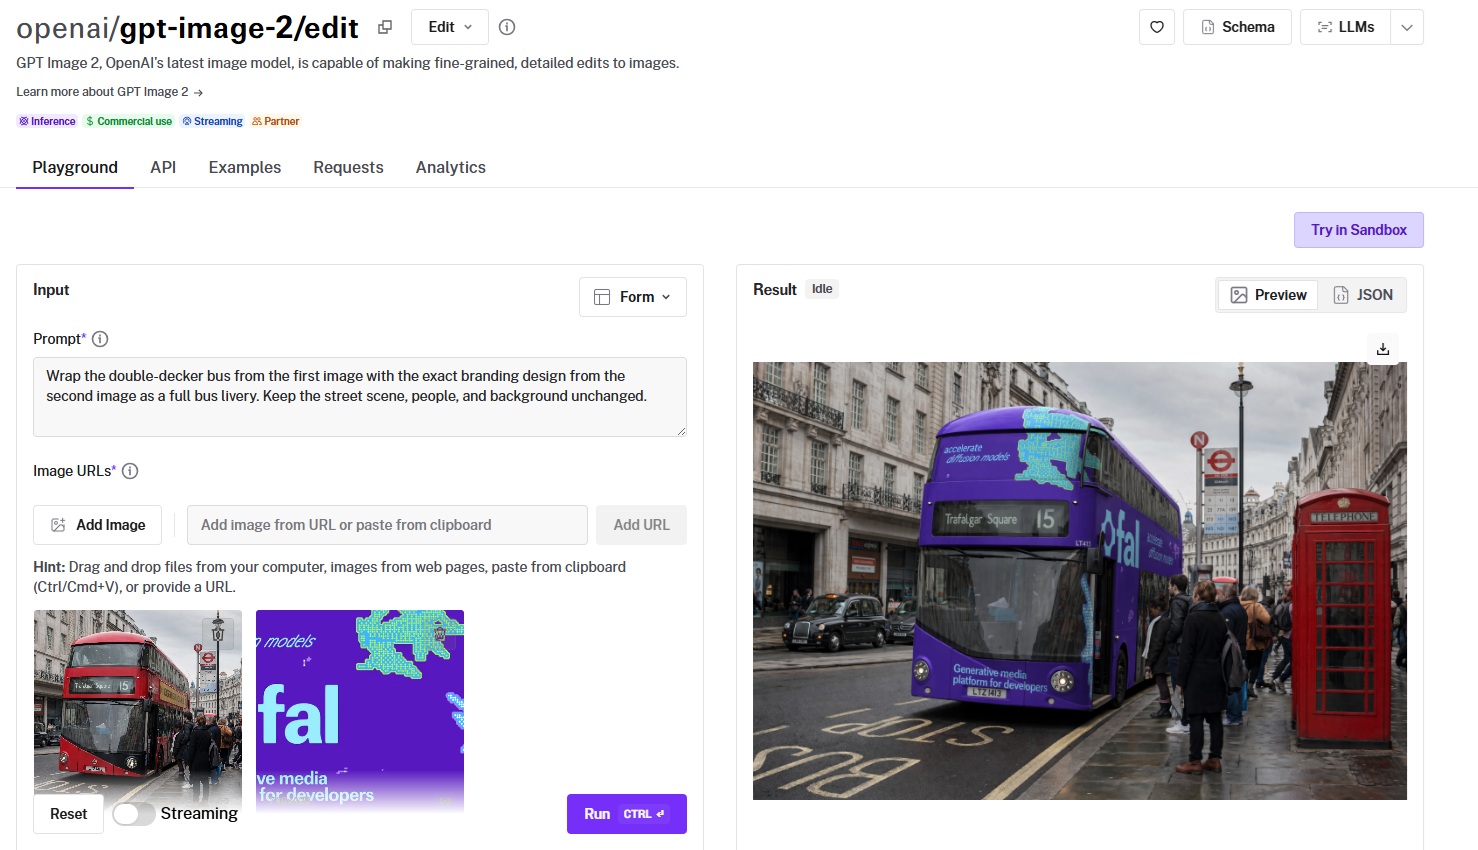The image size is (1478, 850).
Task: Open the Edit dropdown near model title
Action: click(x=449, y=27)
